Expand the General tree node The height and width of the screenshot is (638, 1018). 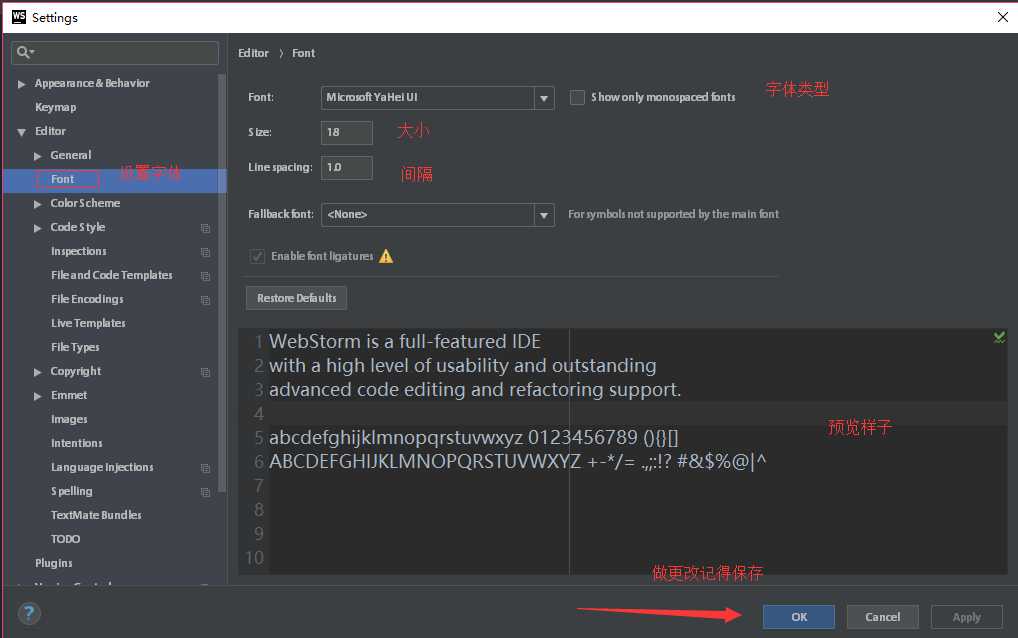[38, 156]
